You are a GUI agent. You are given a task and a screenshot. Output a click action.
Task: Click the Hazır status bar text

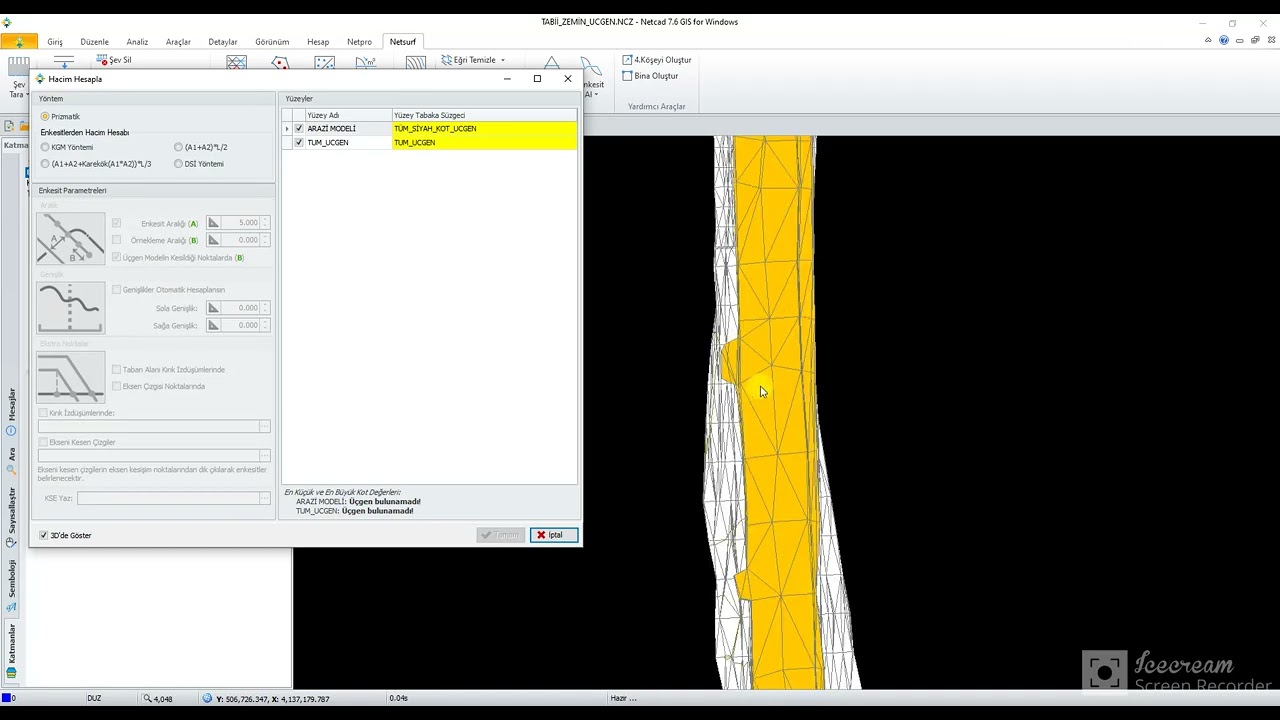(x=623, y=698)
